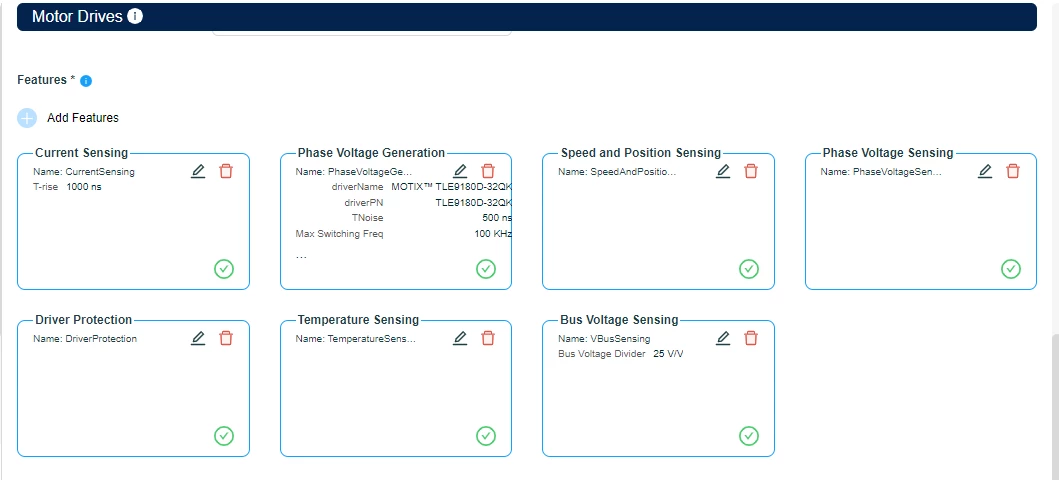Image resolution: width=1059 pixels, height=480 pixels.
Task: Delete the Current Sensing feature
Action: [x=226, y=171]
